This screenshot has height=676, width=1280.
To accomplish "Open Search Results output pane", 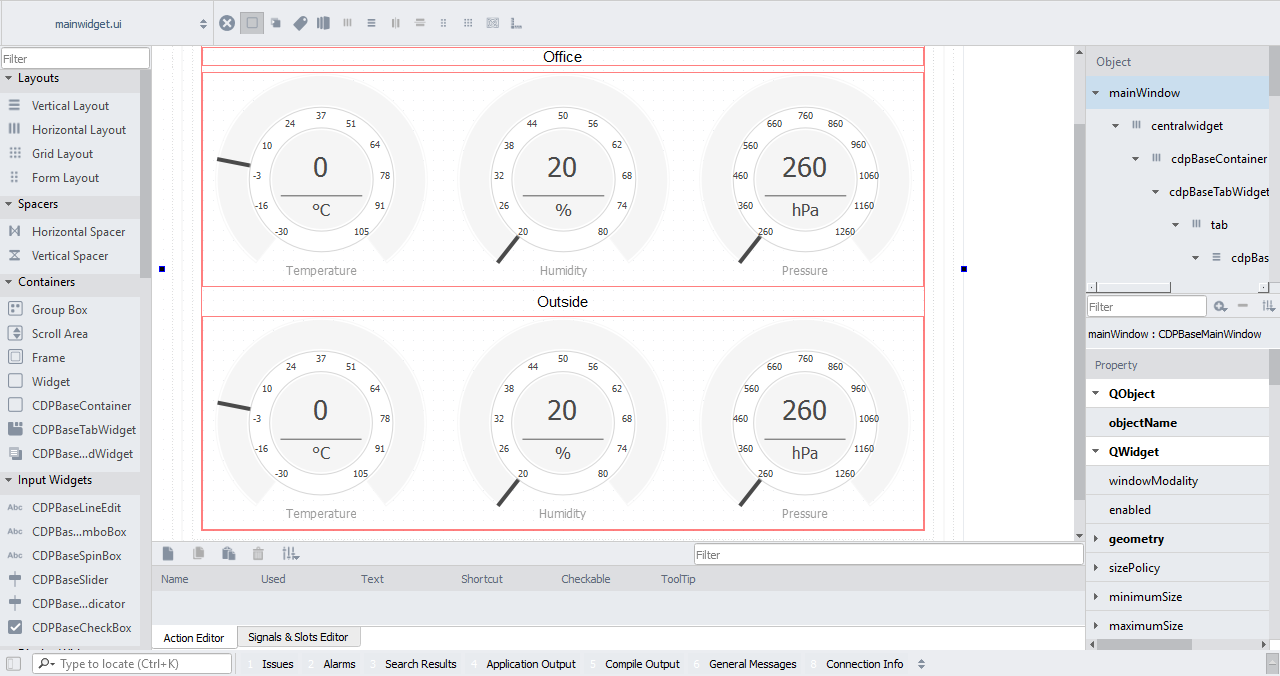I will click(413, 664).
